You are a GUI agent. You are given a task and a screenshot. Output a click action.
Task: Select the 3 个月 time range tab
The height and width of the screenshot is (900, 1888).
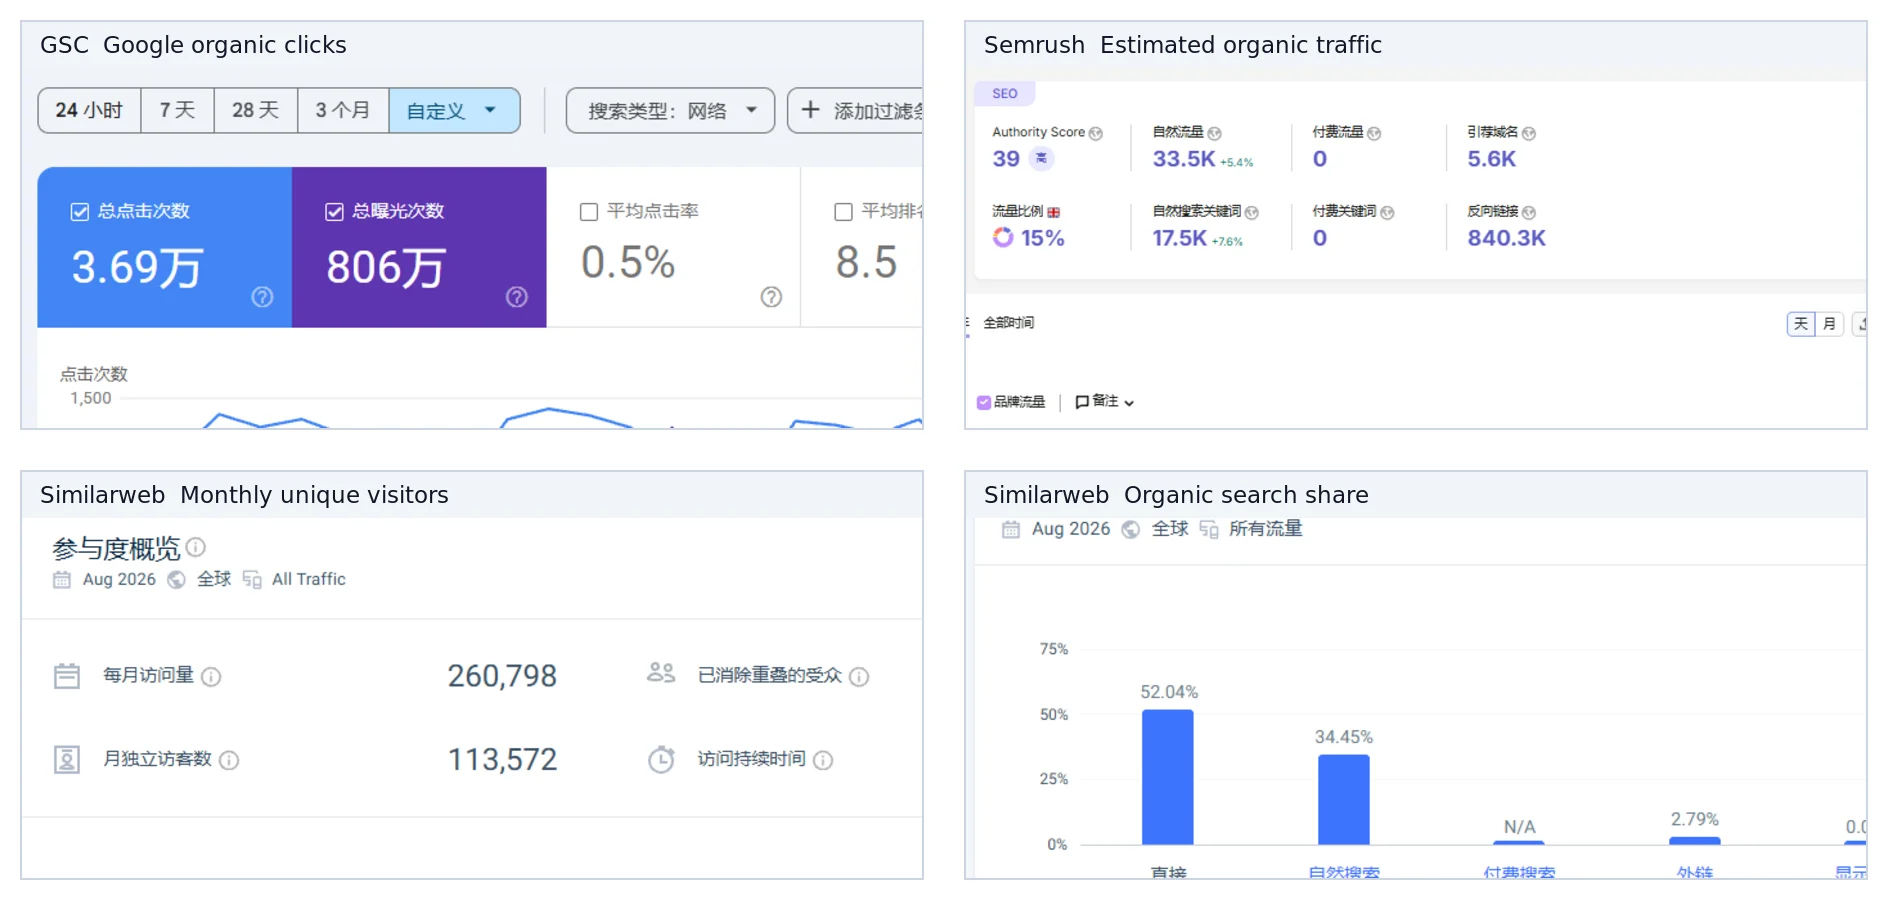[343, 110]
